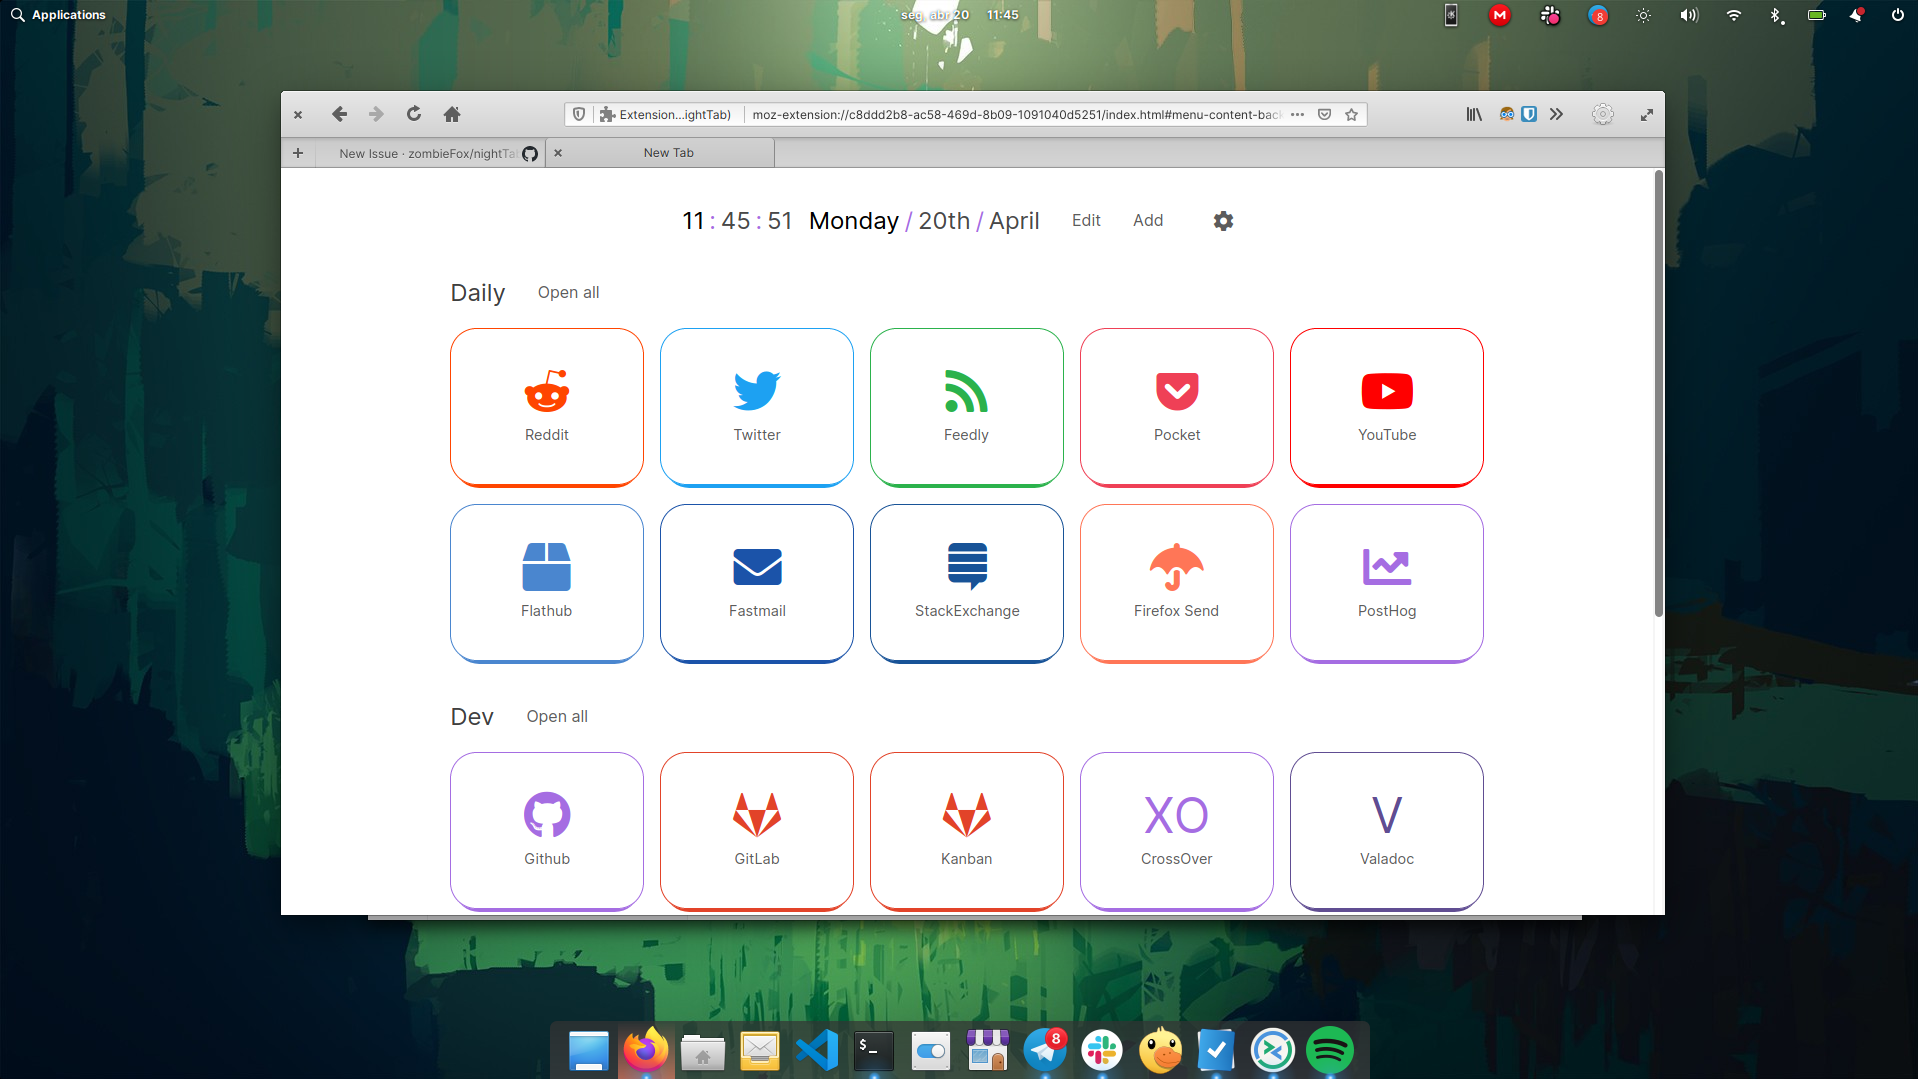Go back in browser history

[x=339, y=114]
